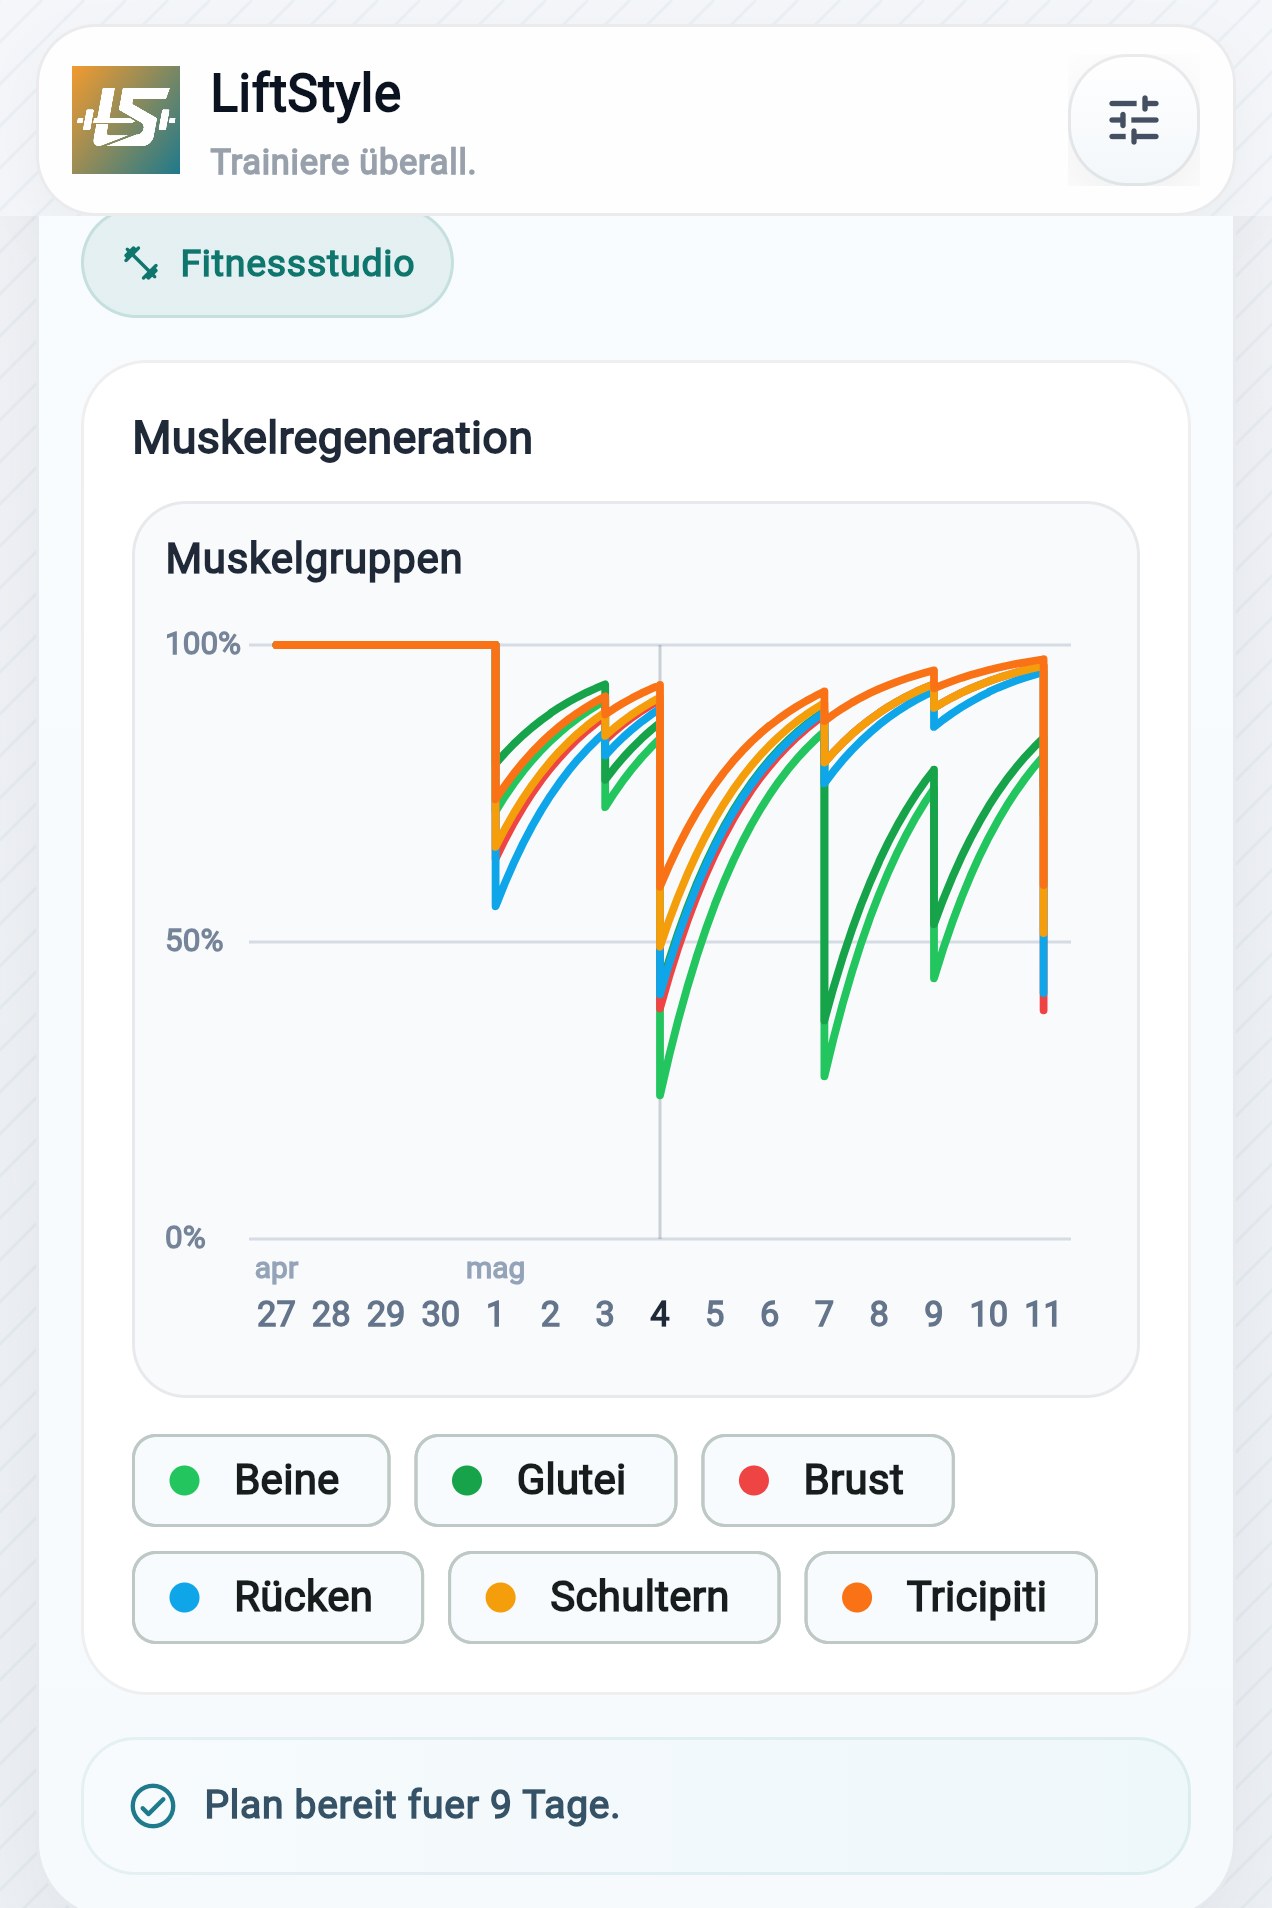Select the Fitnessstudio location chip
The width and height of the screenshot is (1272, 1908).
tap(267, 264)
